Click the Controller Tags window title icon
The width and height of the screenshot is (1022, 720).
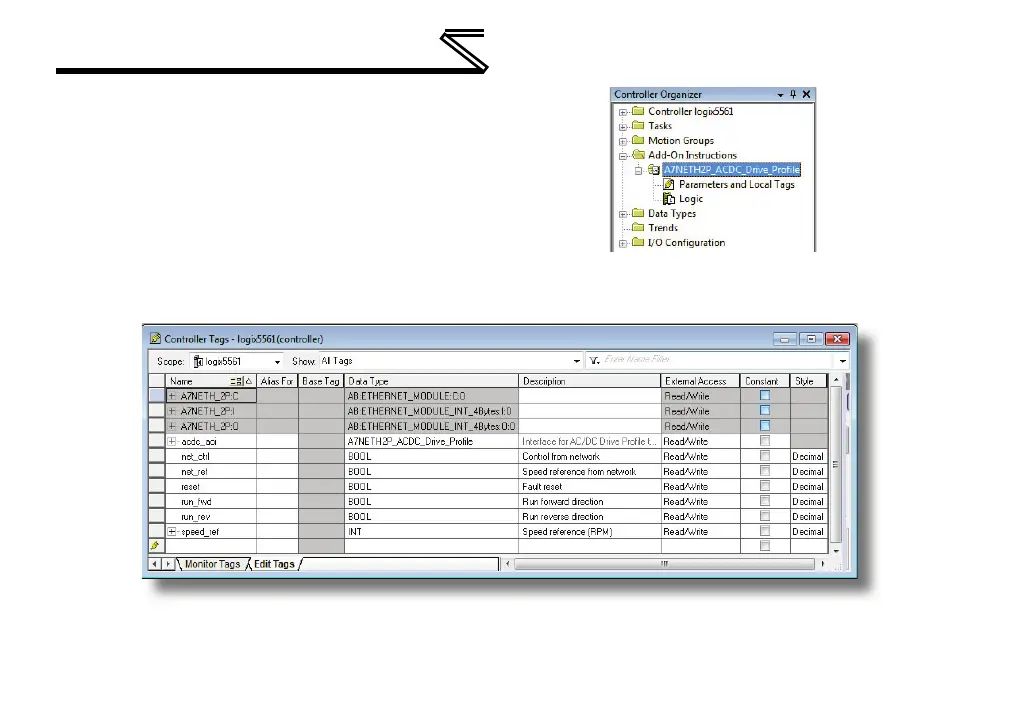tap(155, 339)
